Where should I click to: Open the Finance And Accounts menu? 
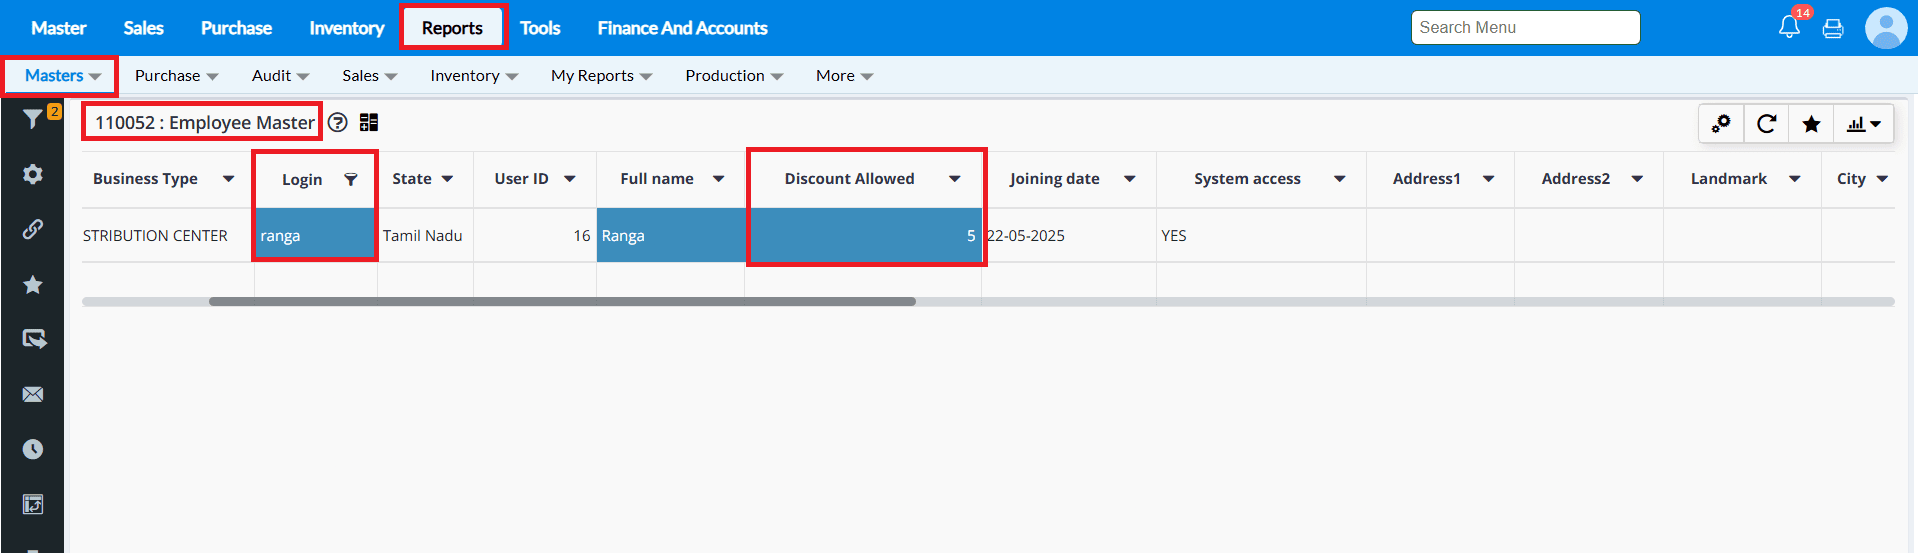682,28
